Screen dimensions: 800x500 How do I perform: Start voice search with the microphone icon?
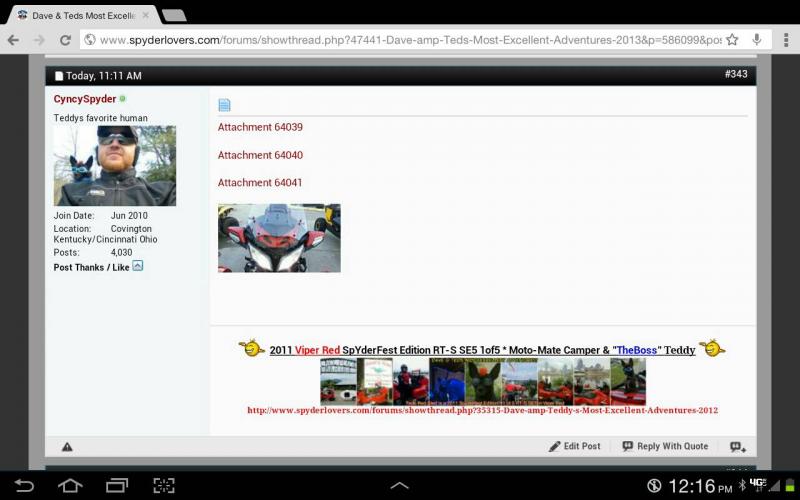click(x=757, y=39)
